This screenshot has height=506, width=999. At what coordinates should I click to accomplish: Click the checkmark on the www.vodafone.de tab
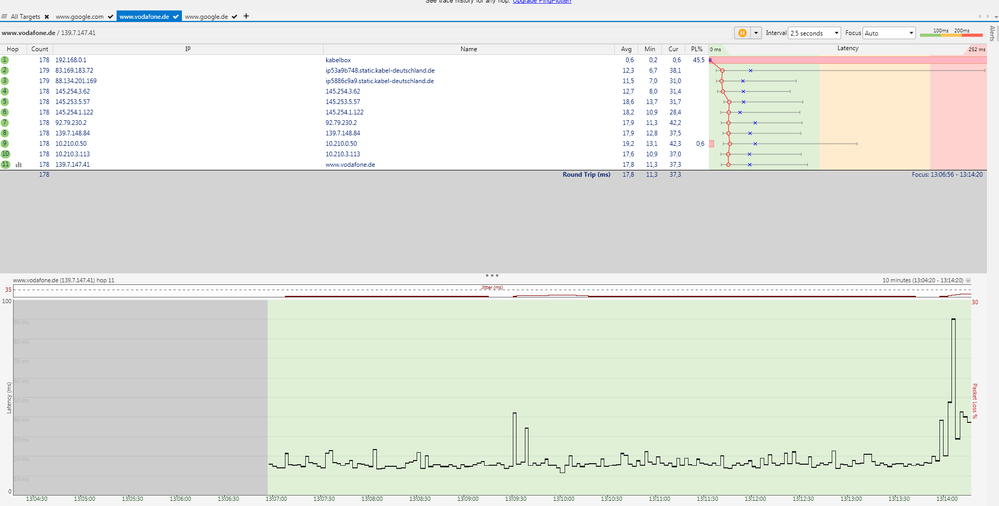[176, 17]
